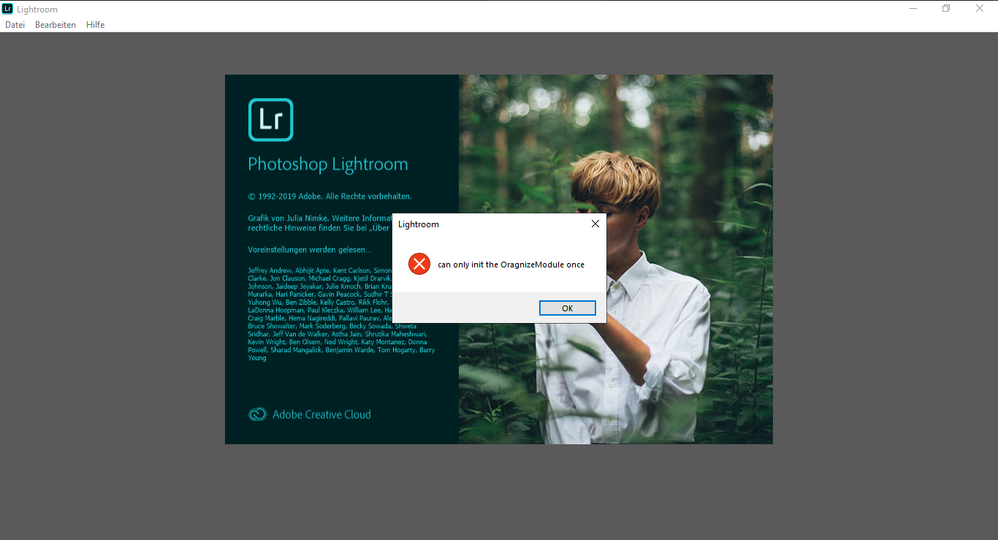Close the main Lightroom window
Screen dimensions: 998x540
pyautogui.click(x=980, y=9)
